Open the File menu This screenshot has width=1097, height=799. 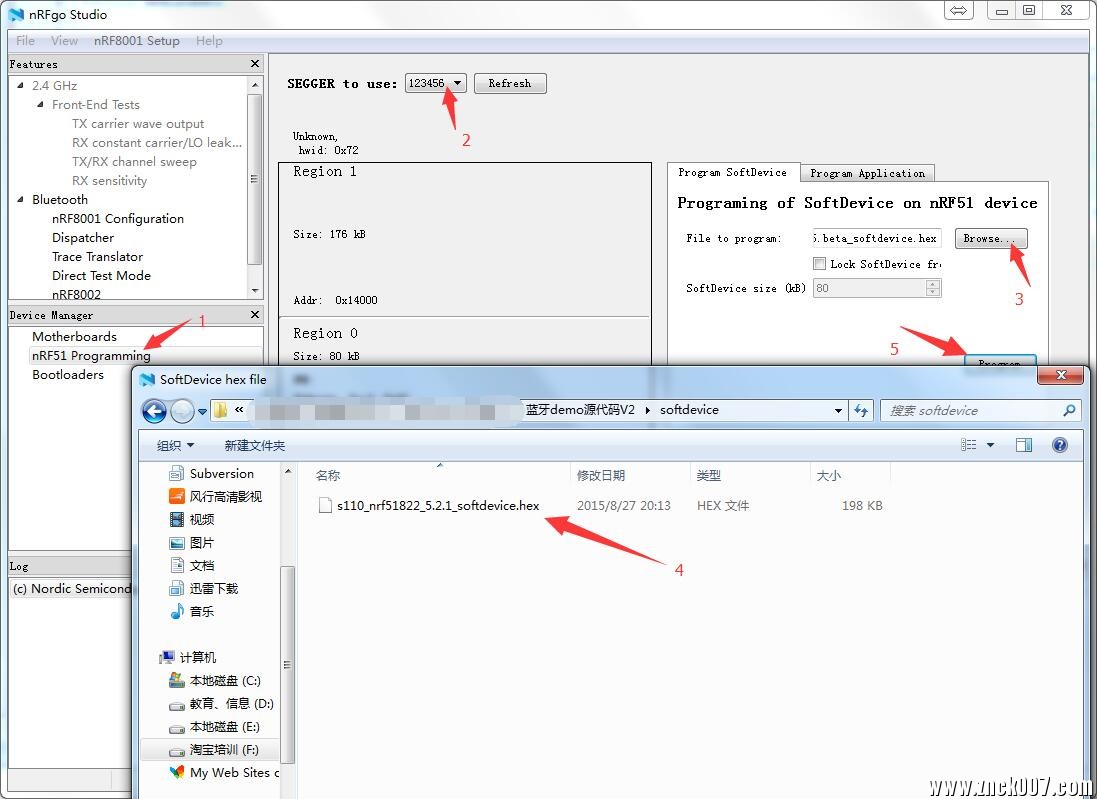[25, 41]
